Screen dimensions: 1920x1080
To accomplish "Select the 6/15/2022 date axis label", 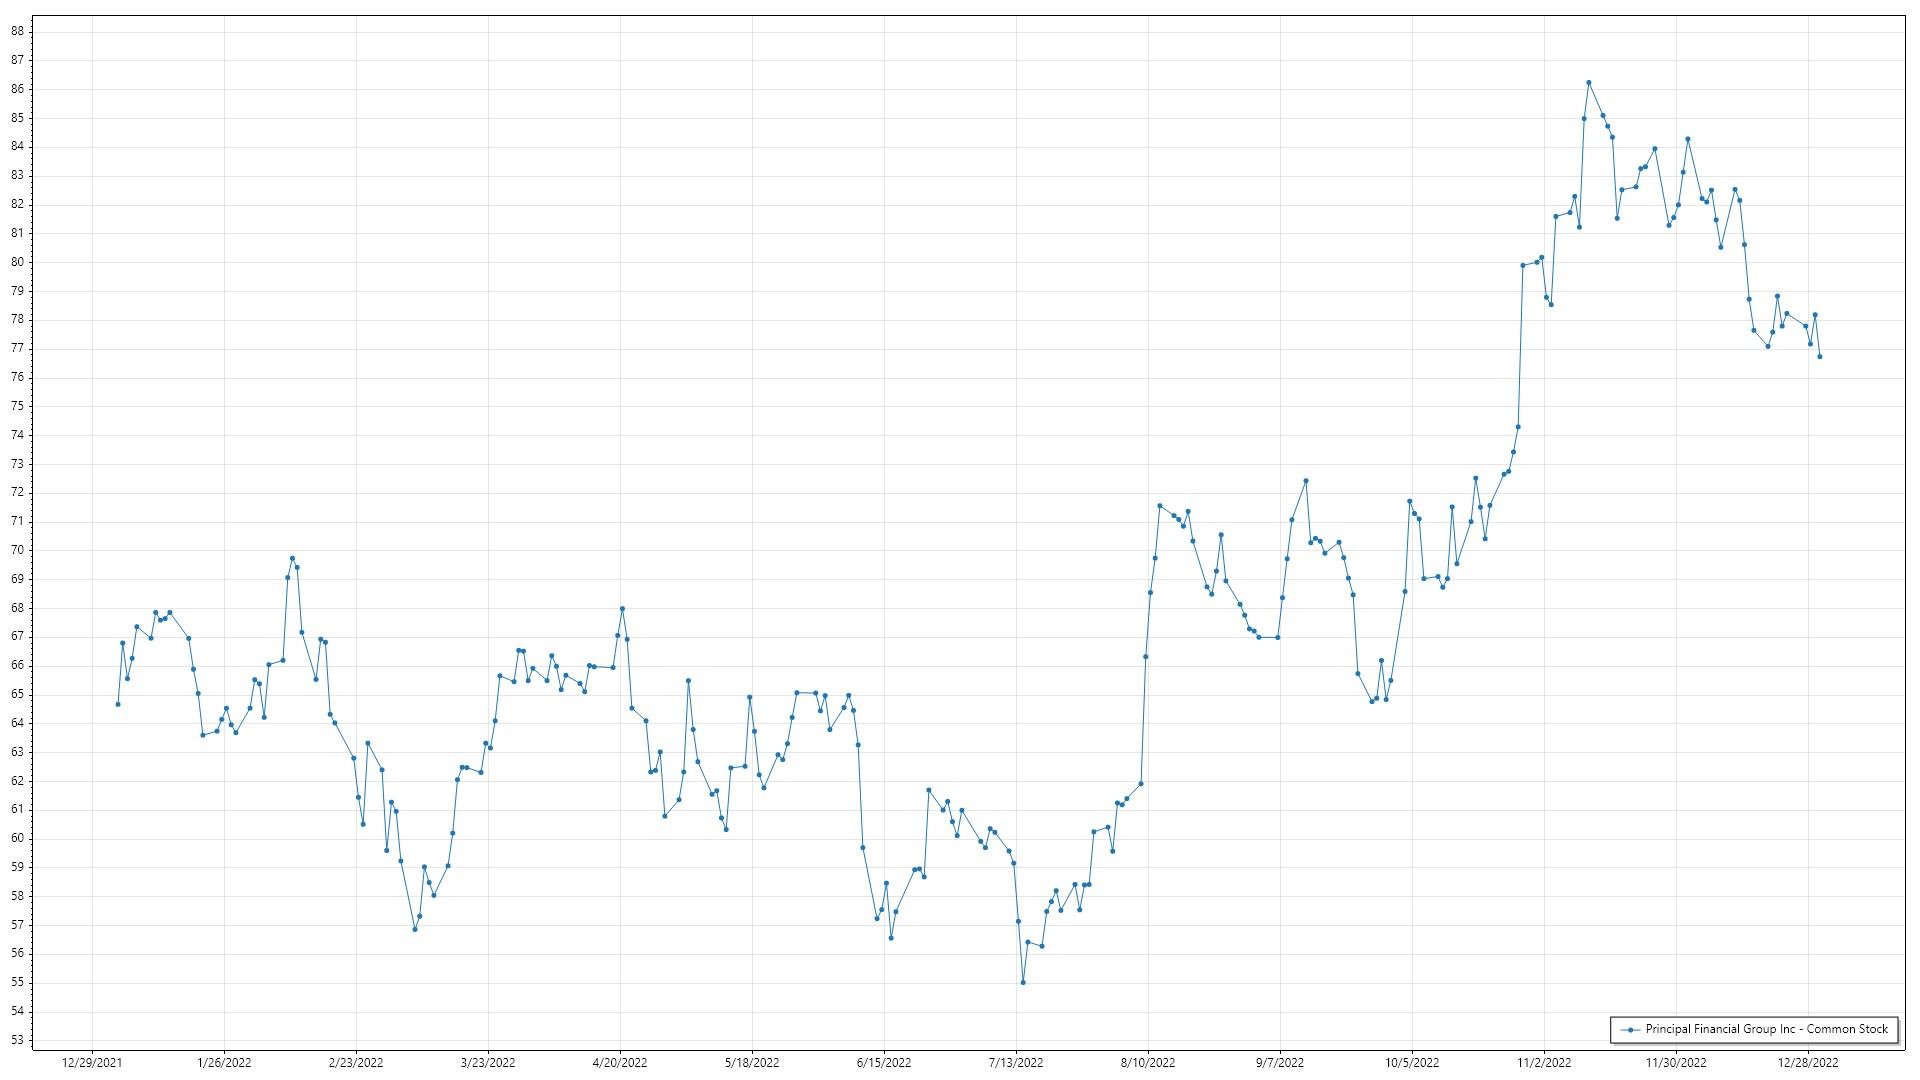I will pyautogui.click(x=884, y=1063).
